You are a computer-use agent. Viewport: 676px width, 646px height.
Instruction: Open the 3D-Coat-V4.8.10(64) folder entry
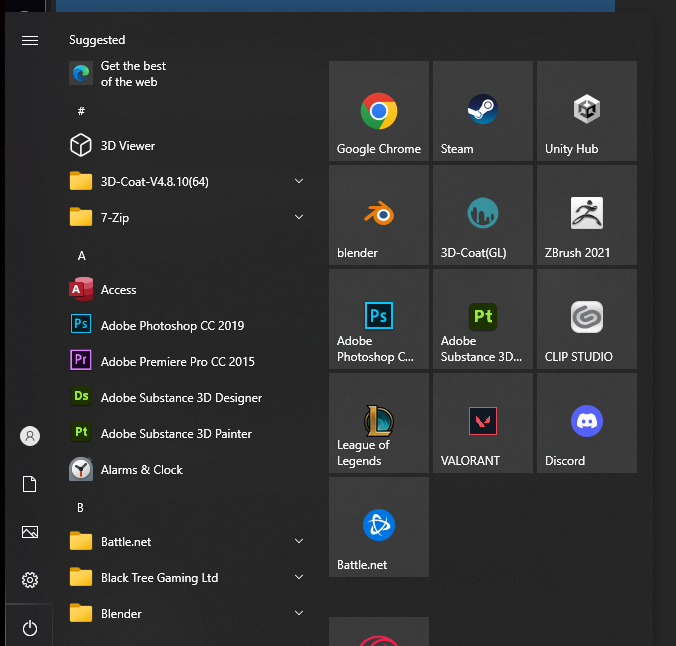[188, 181]
